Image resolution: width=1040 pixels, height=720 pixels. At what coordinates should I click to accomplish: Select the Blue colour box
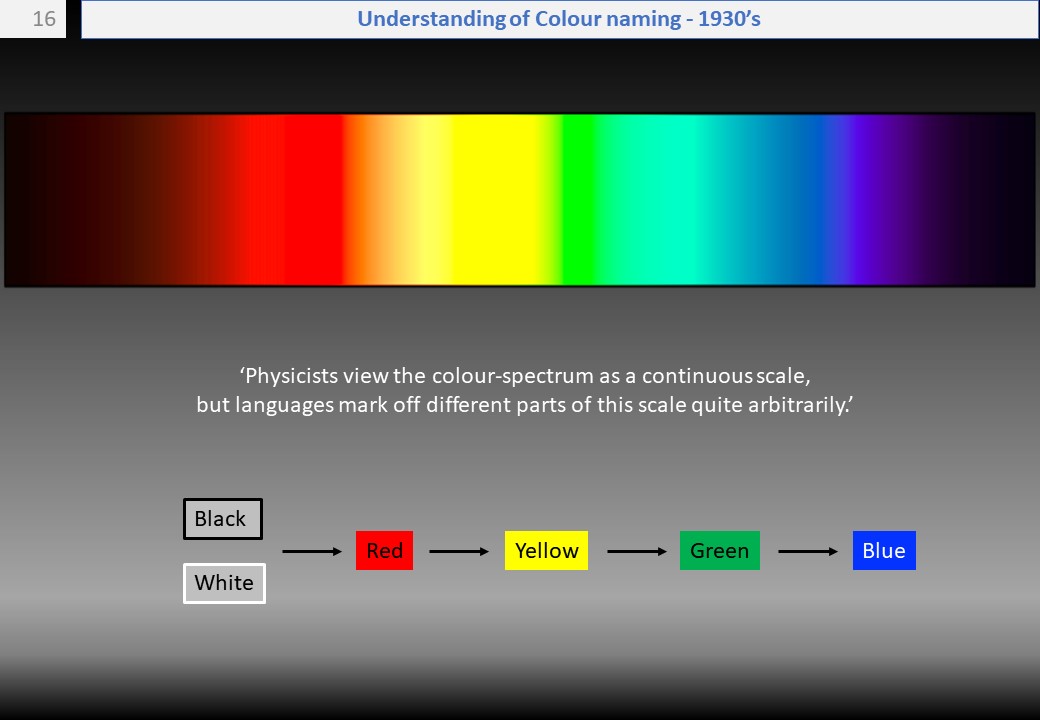(x=884, y=550)
